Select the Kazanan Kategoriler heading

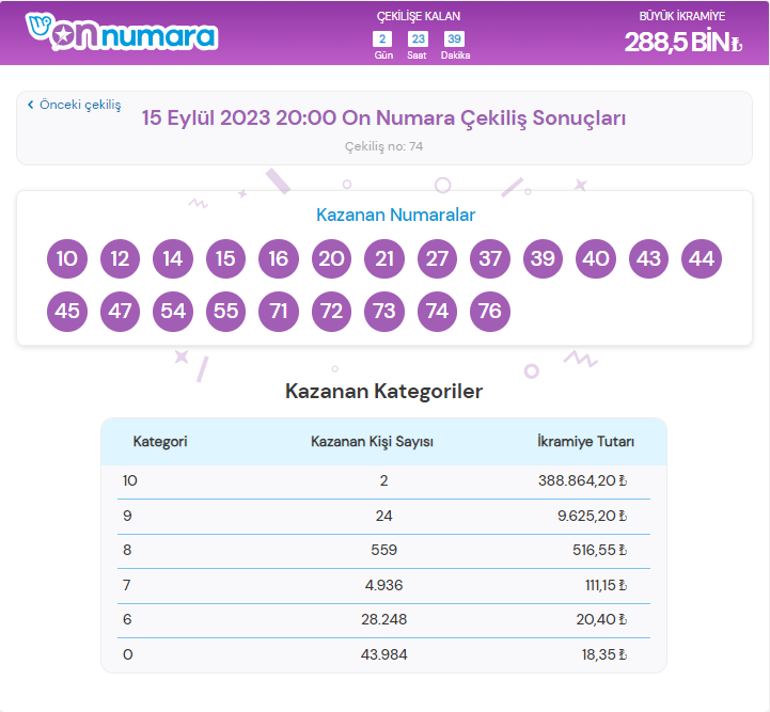[384, 391]
